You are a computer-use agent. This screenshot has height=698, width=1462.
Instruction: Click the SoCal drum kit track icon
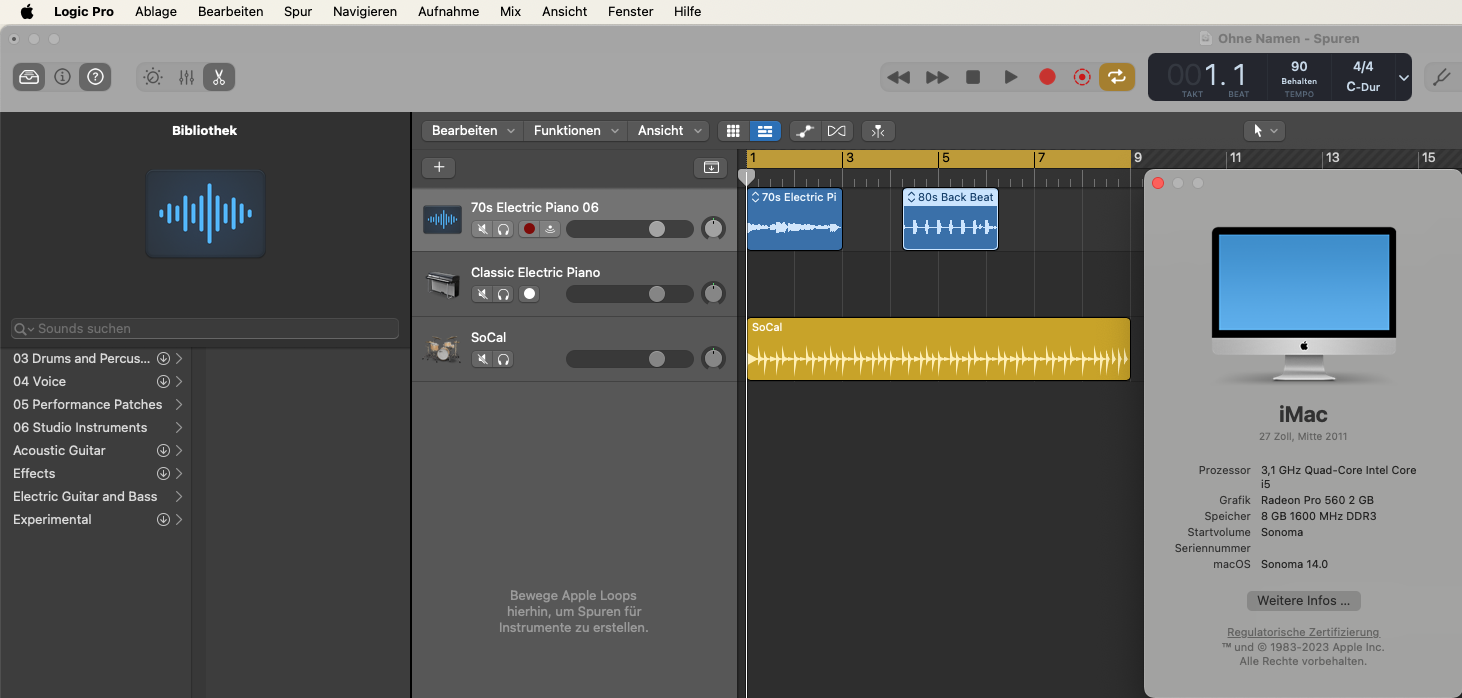pyautogui.click(x=442, y=349)
